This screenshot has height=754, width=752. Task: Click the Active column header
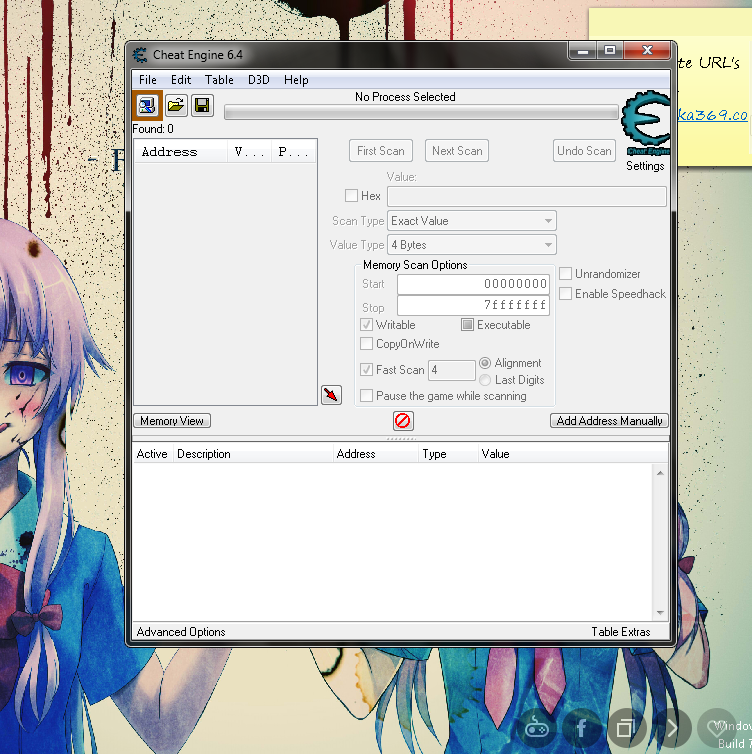coord(153,454)
